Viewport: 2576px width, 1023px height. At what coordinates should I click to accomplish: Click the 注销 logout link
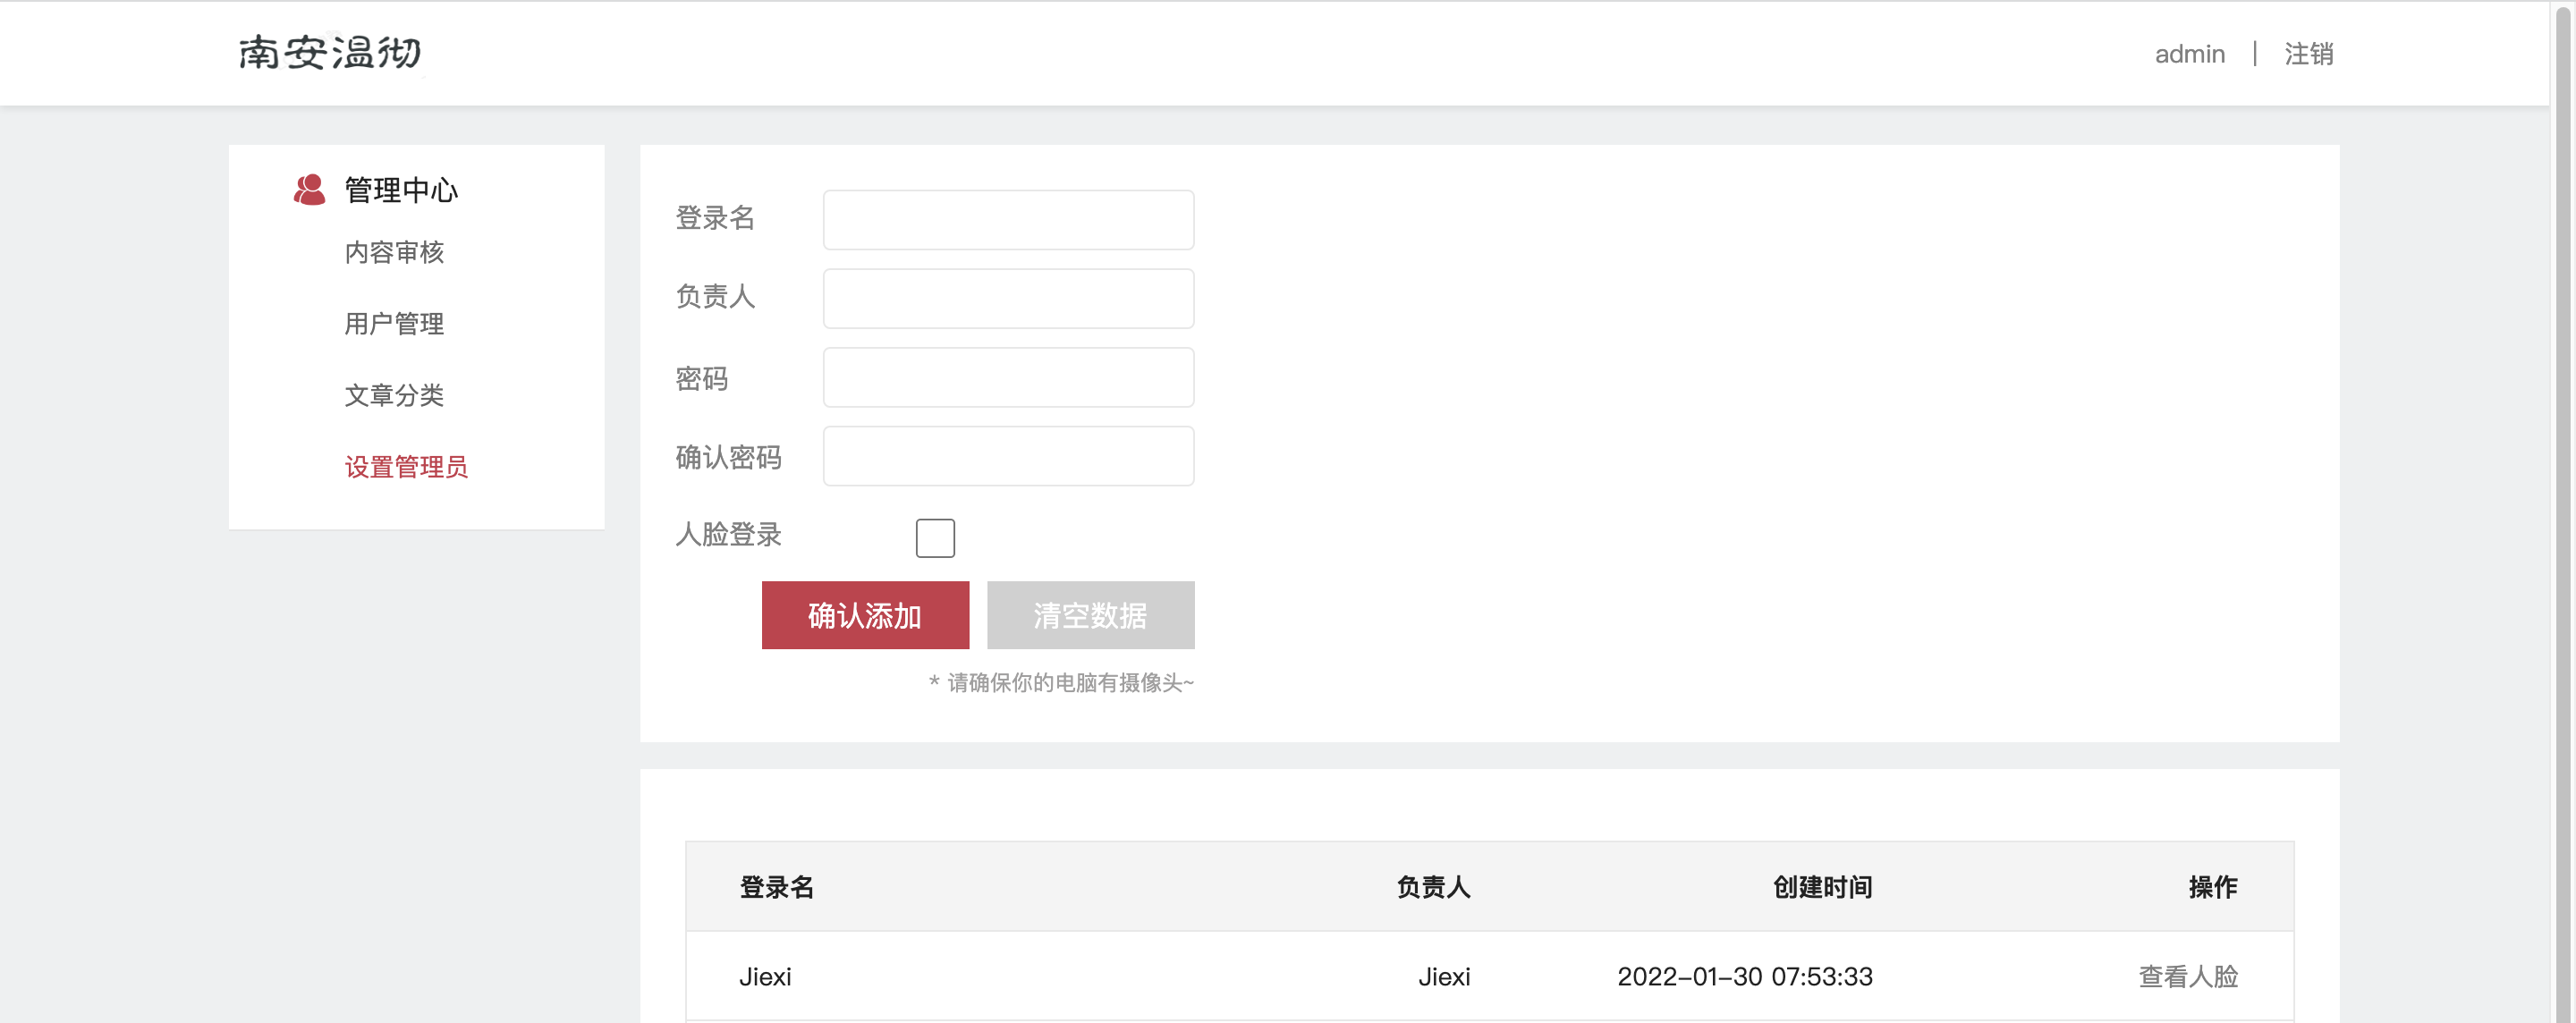tap(2308, 54)
